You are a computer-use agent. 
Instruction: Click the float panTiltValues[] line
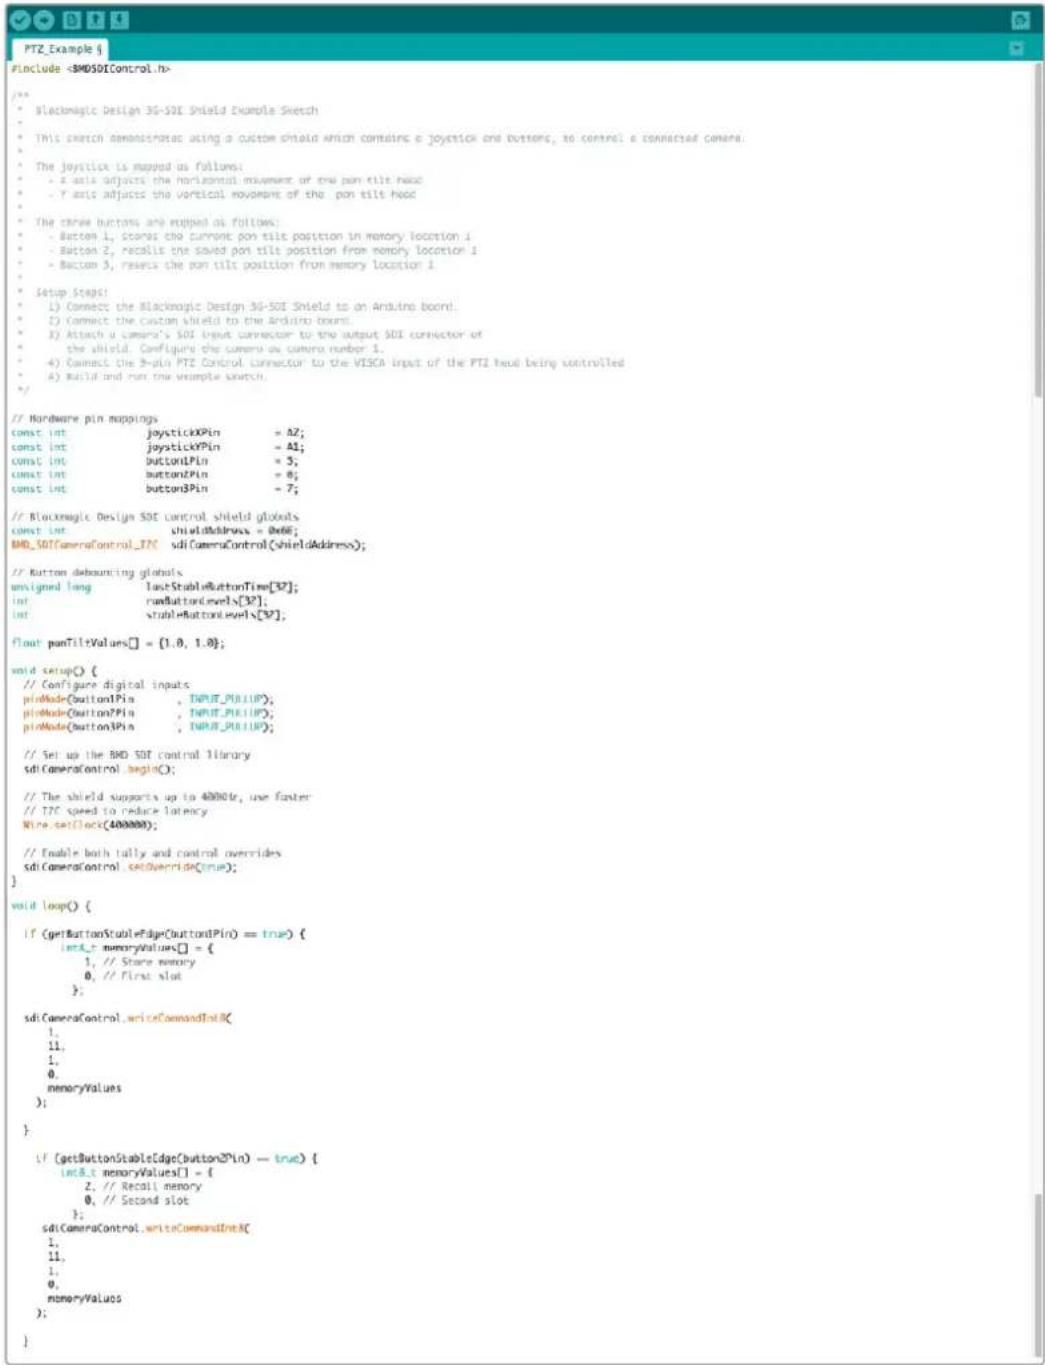coord(118,643)
